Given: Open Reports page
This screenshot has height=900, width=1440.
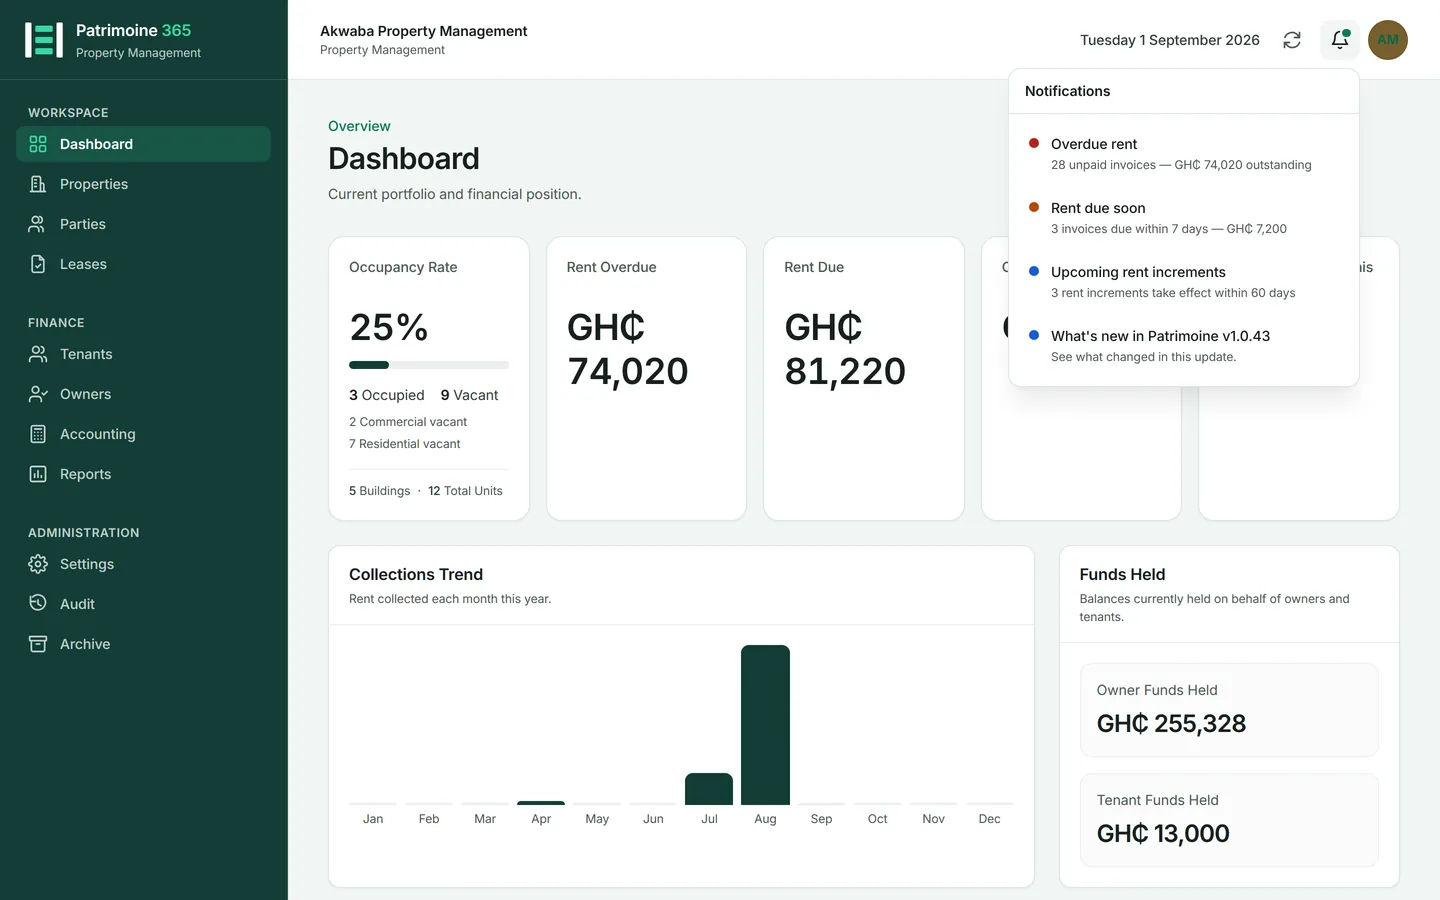Looking at the screenshot, I should (x=143, y=474).
